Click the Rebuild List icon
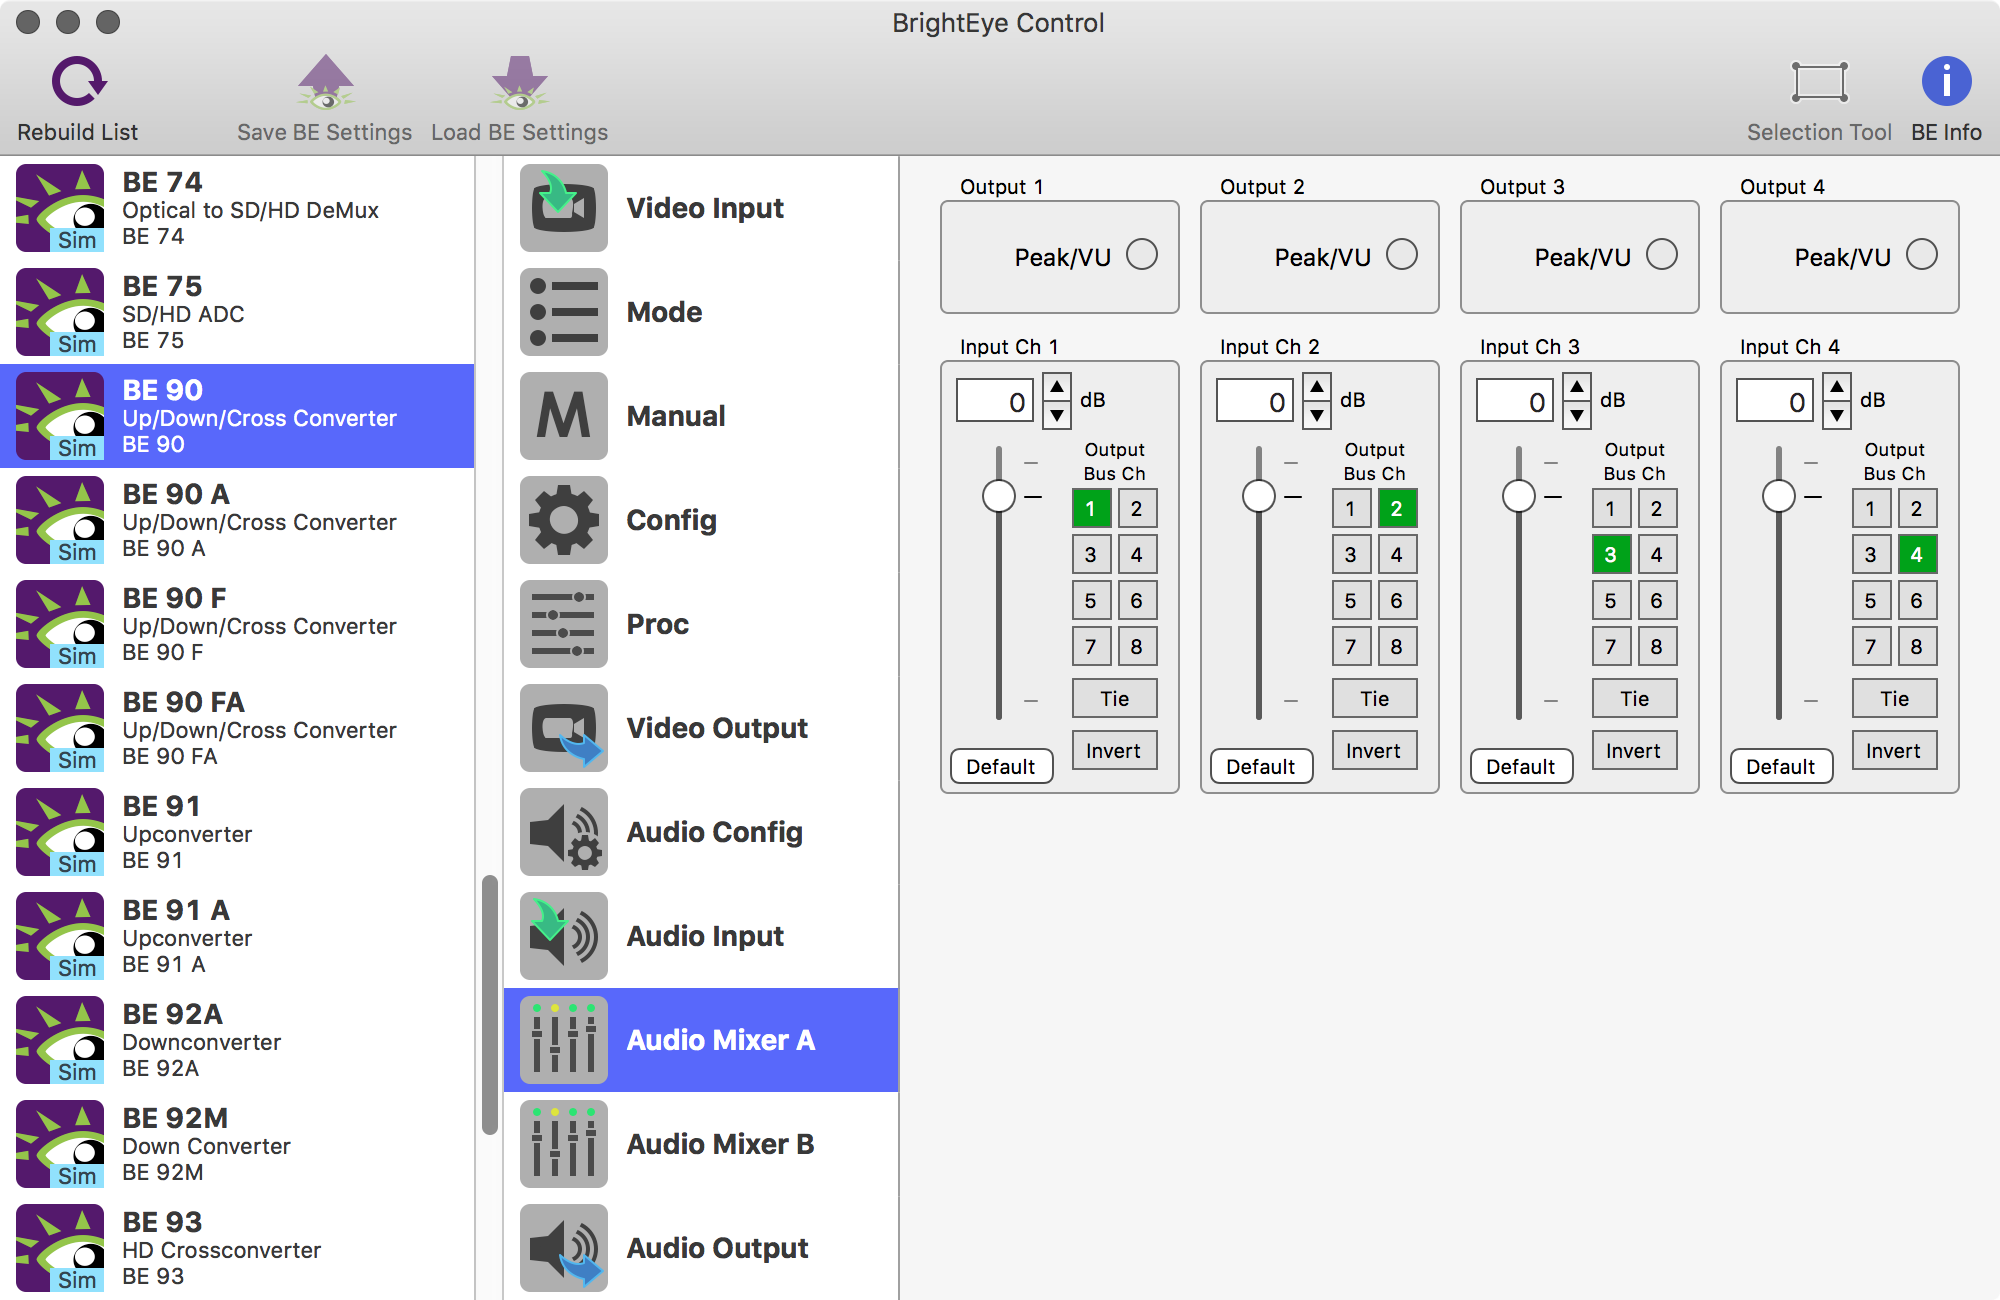This screenshot has width=2000, height=1300. coord(78,82)
